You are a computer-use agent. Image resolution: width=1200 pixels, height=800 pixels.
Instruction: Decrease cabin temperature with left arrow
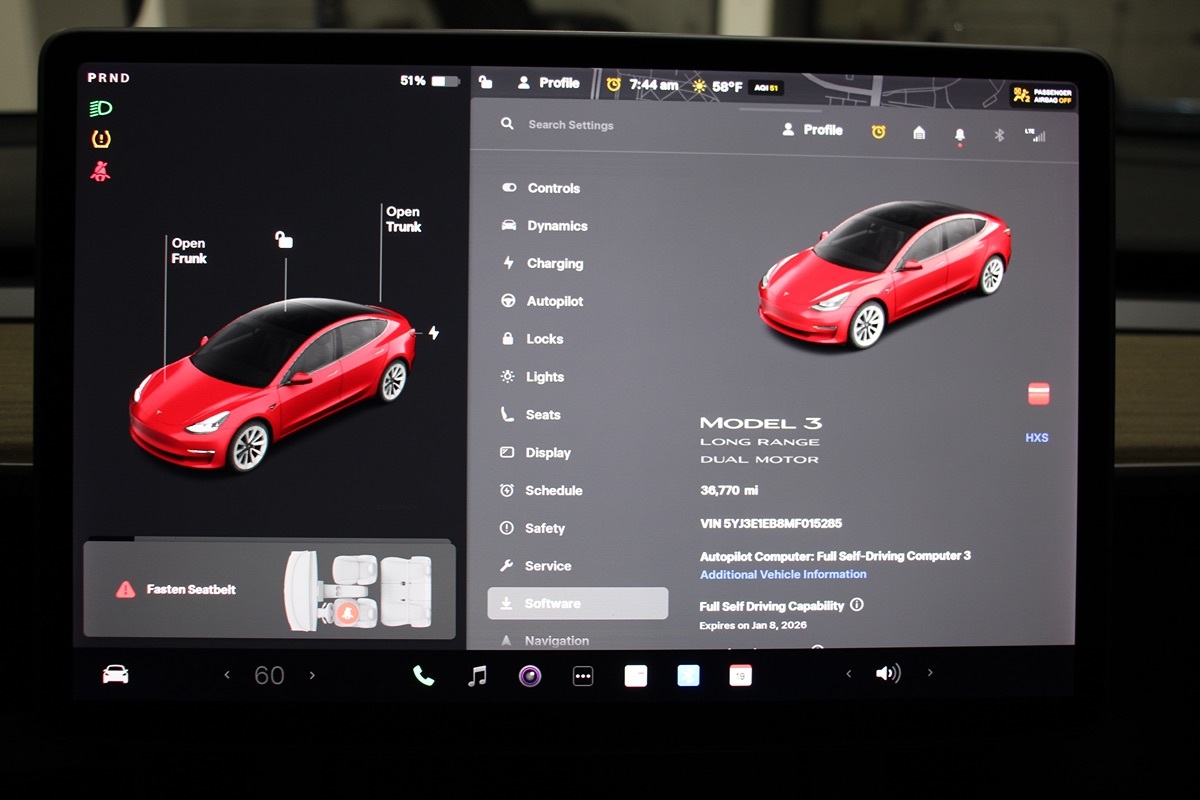227,676
